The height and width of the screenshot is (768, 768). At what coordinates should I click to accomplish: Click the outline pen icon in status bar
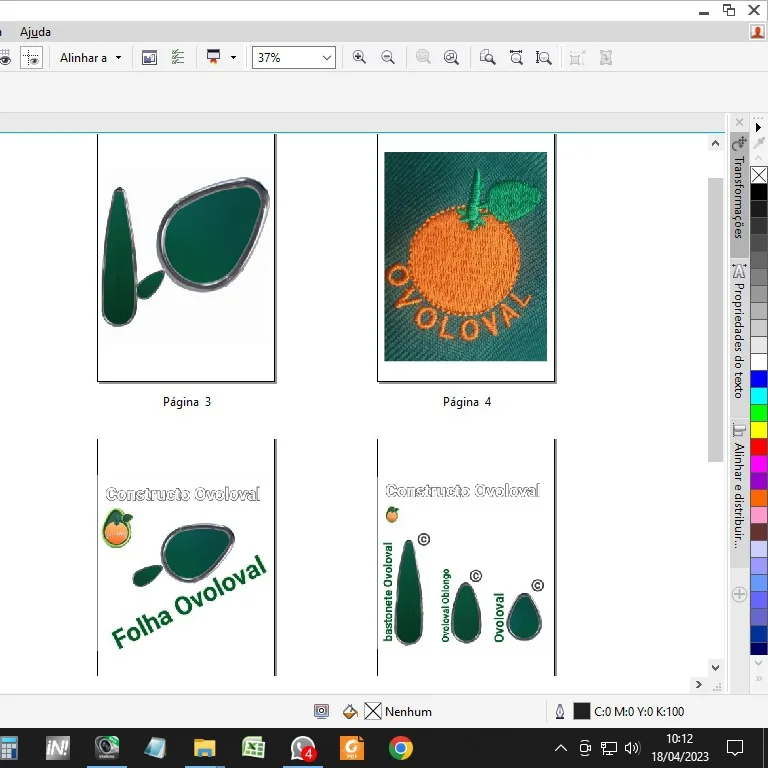(559, 711)
